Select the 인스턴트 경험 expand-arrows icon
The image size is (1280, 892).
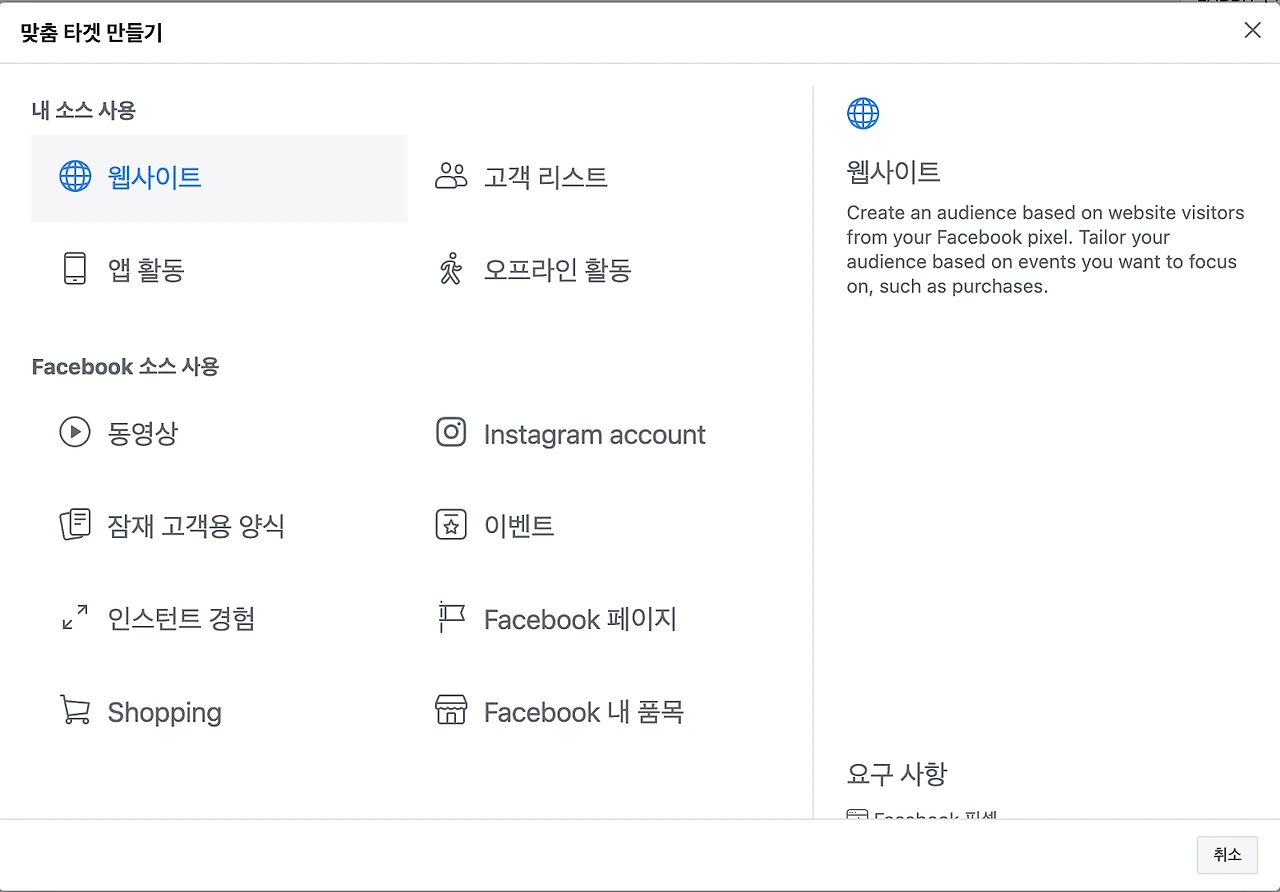click(x=75, y=618)
